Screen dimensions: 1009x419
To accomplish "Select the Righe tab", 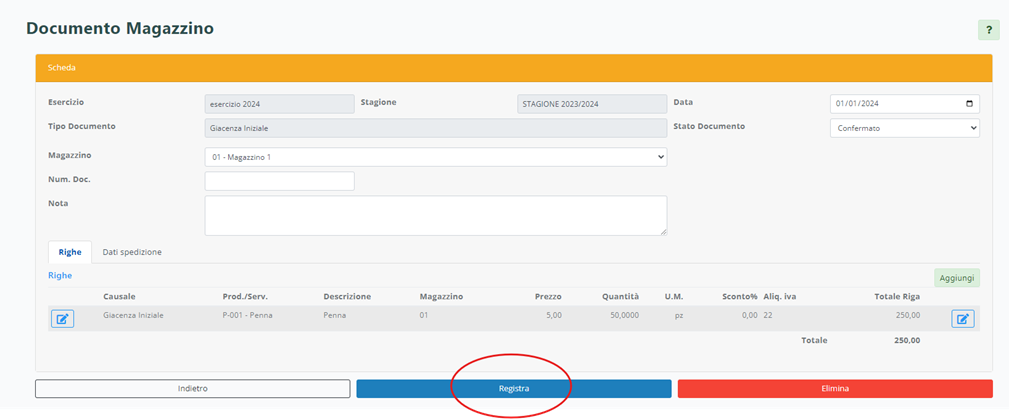I will click(x=70, y=252).
